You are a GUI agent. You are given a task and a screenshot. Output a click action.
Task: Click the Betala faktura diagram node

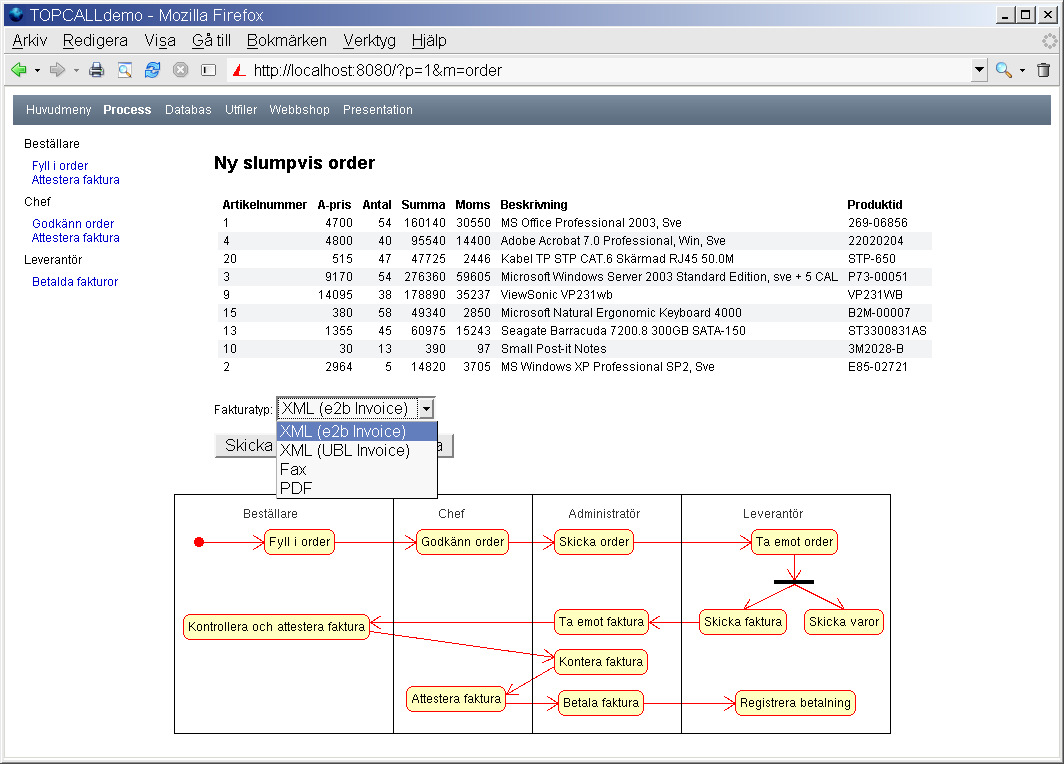601,703
